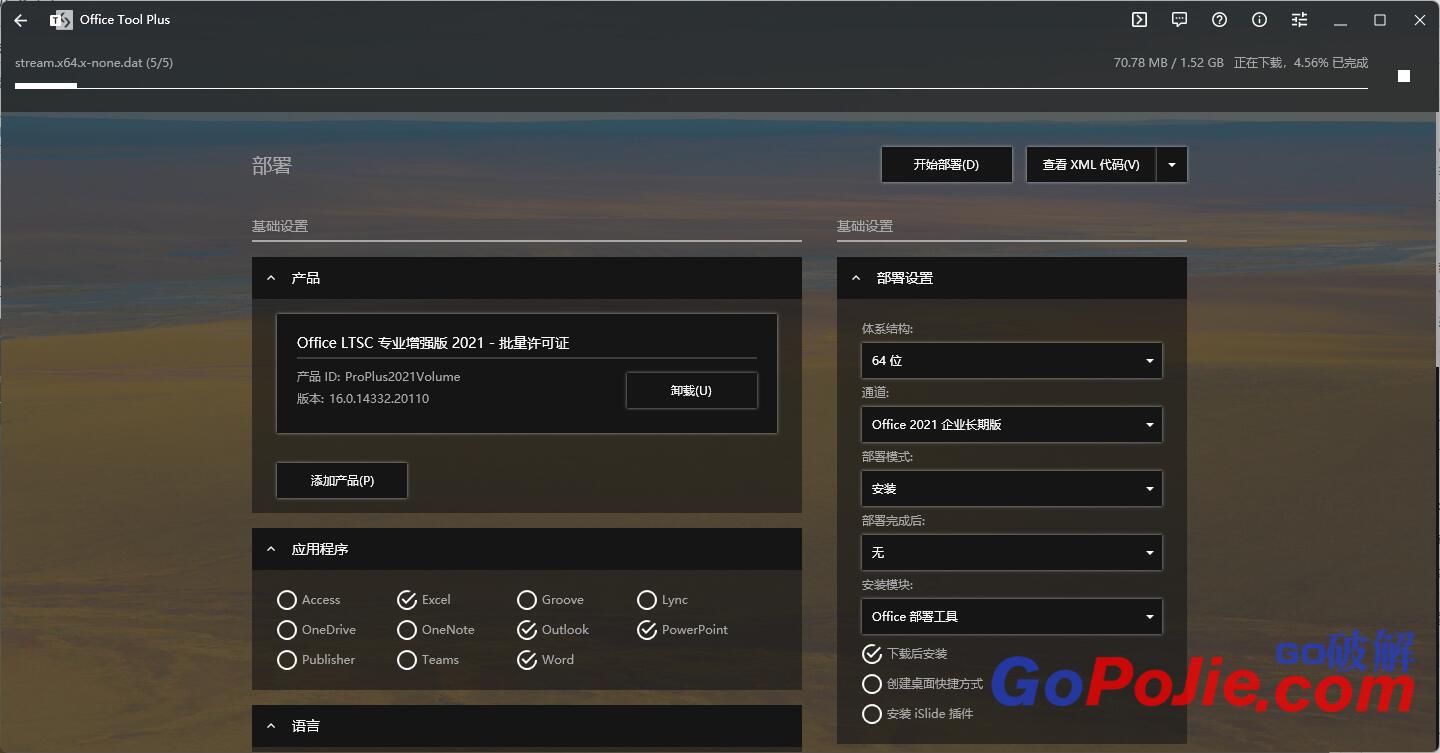Screen dimensions: 1440x753
Task: Open the feedback chat icon
Action: click(x=1179, y=20)
